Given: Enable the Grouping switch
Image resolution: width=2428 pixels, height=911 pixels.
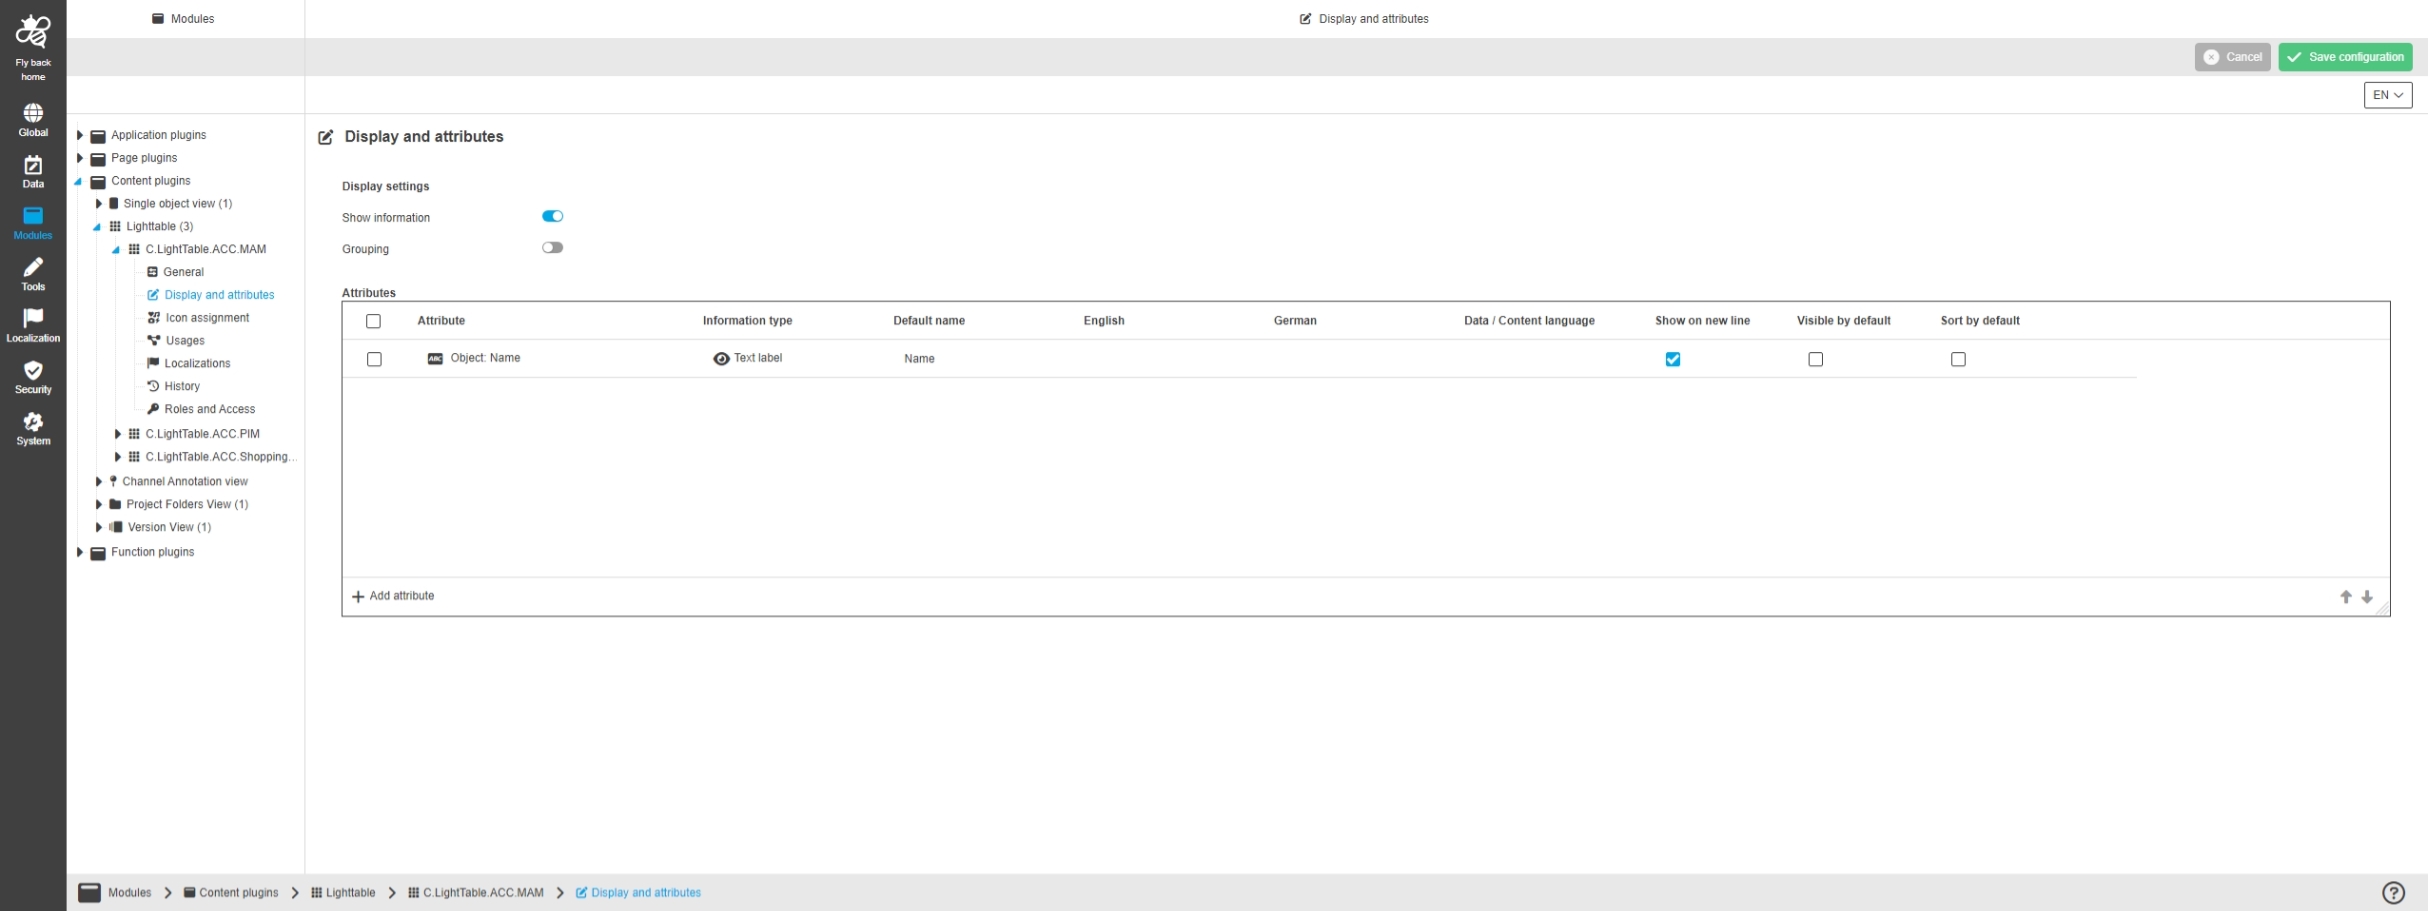Looking at the screenshot, I should tap(553, 248).
